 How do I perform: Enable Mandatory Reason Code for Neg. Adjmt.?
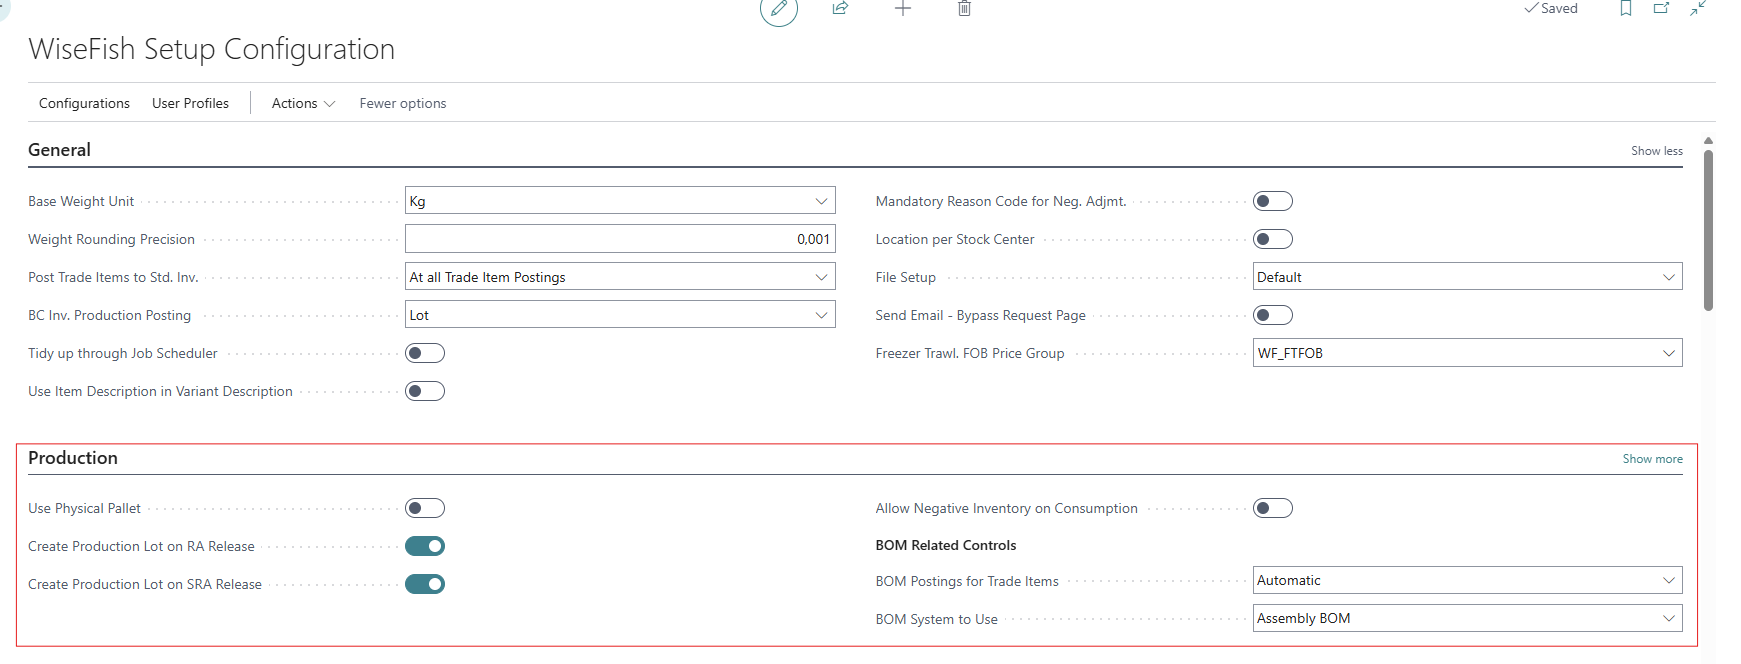point(1273,201)
